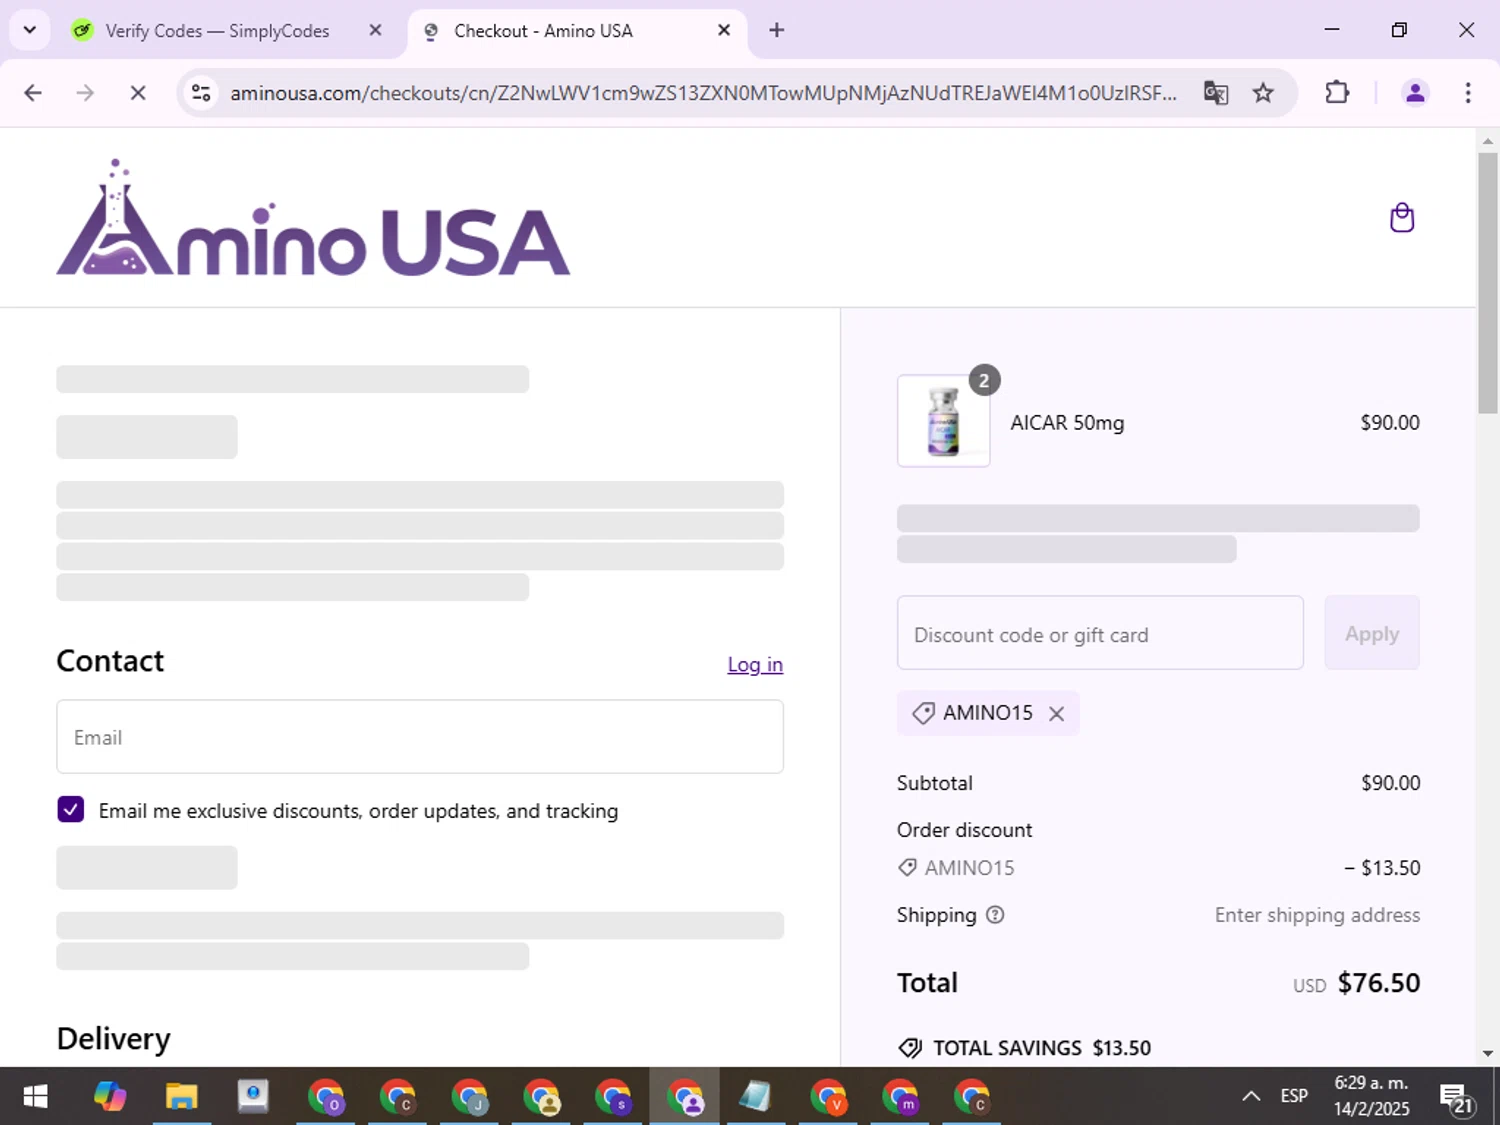Open the Windows notification center
This screenshot has width=1500, height=1125.
[1457, 1098]
